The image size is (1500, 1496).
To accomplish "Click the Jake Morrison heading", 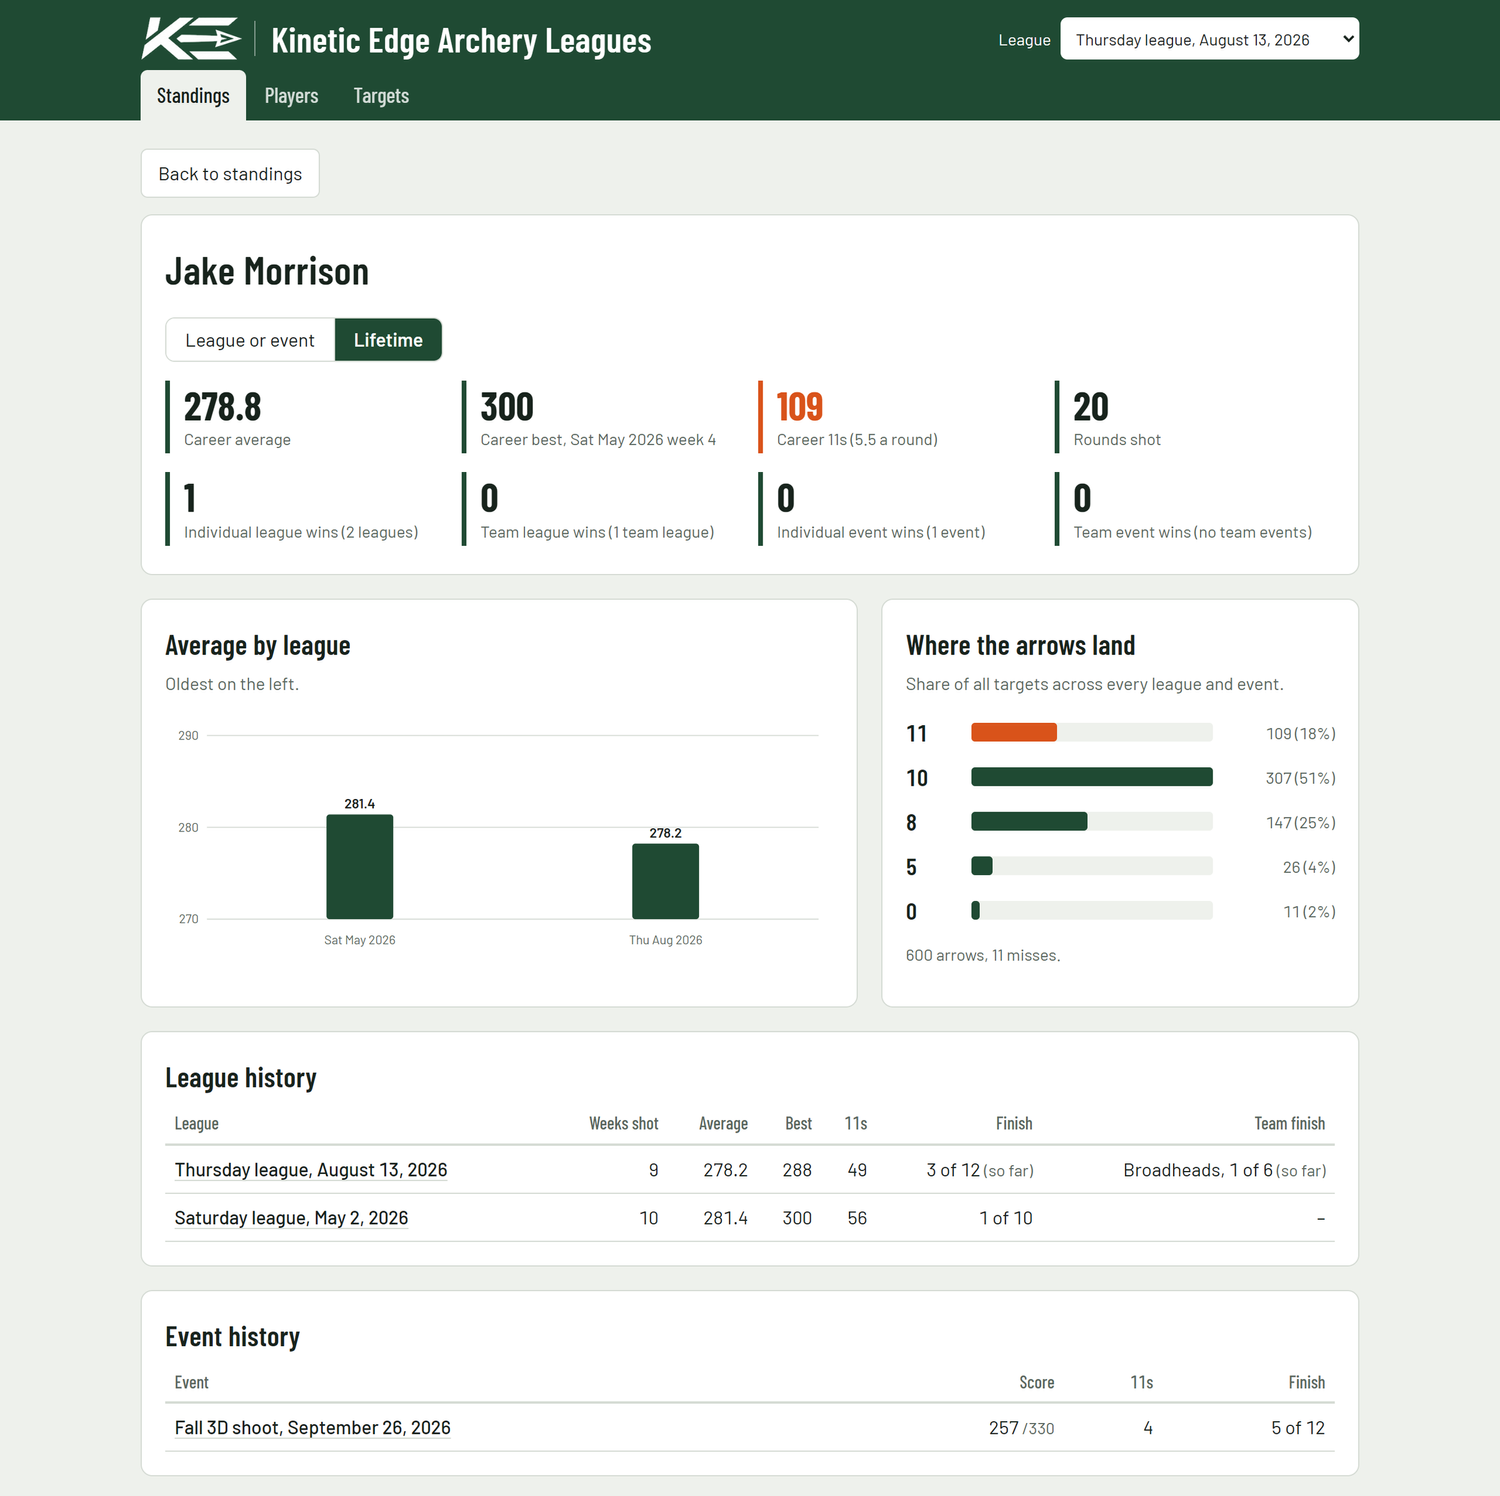I will tap(267, 272).
